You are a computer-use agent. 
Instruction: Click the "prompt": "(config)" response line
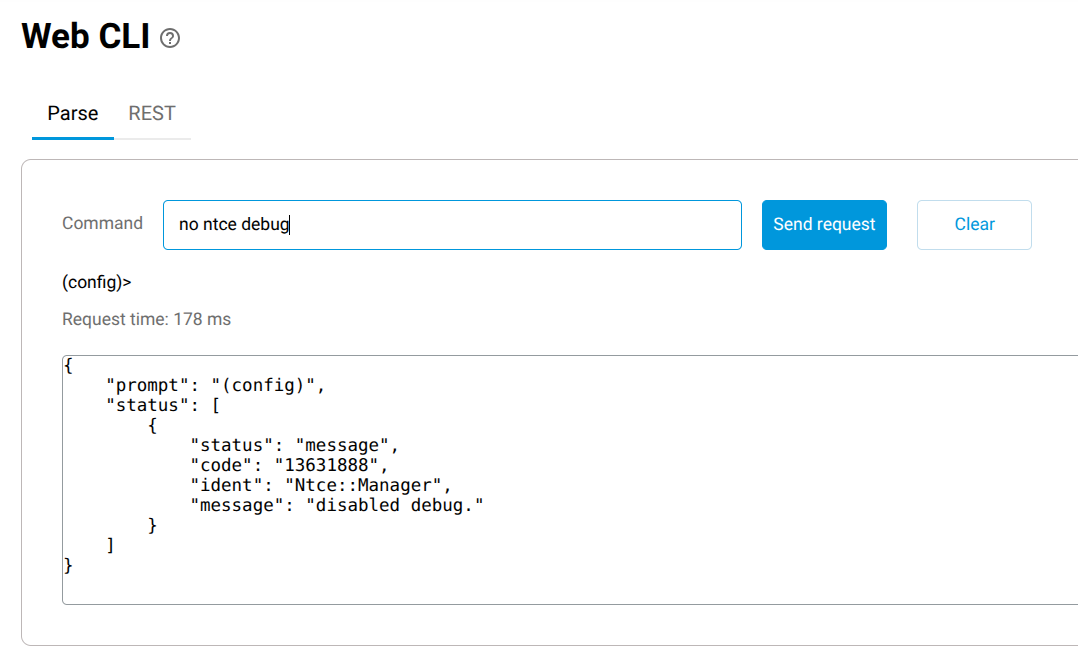(x=216, y=385)
